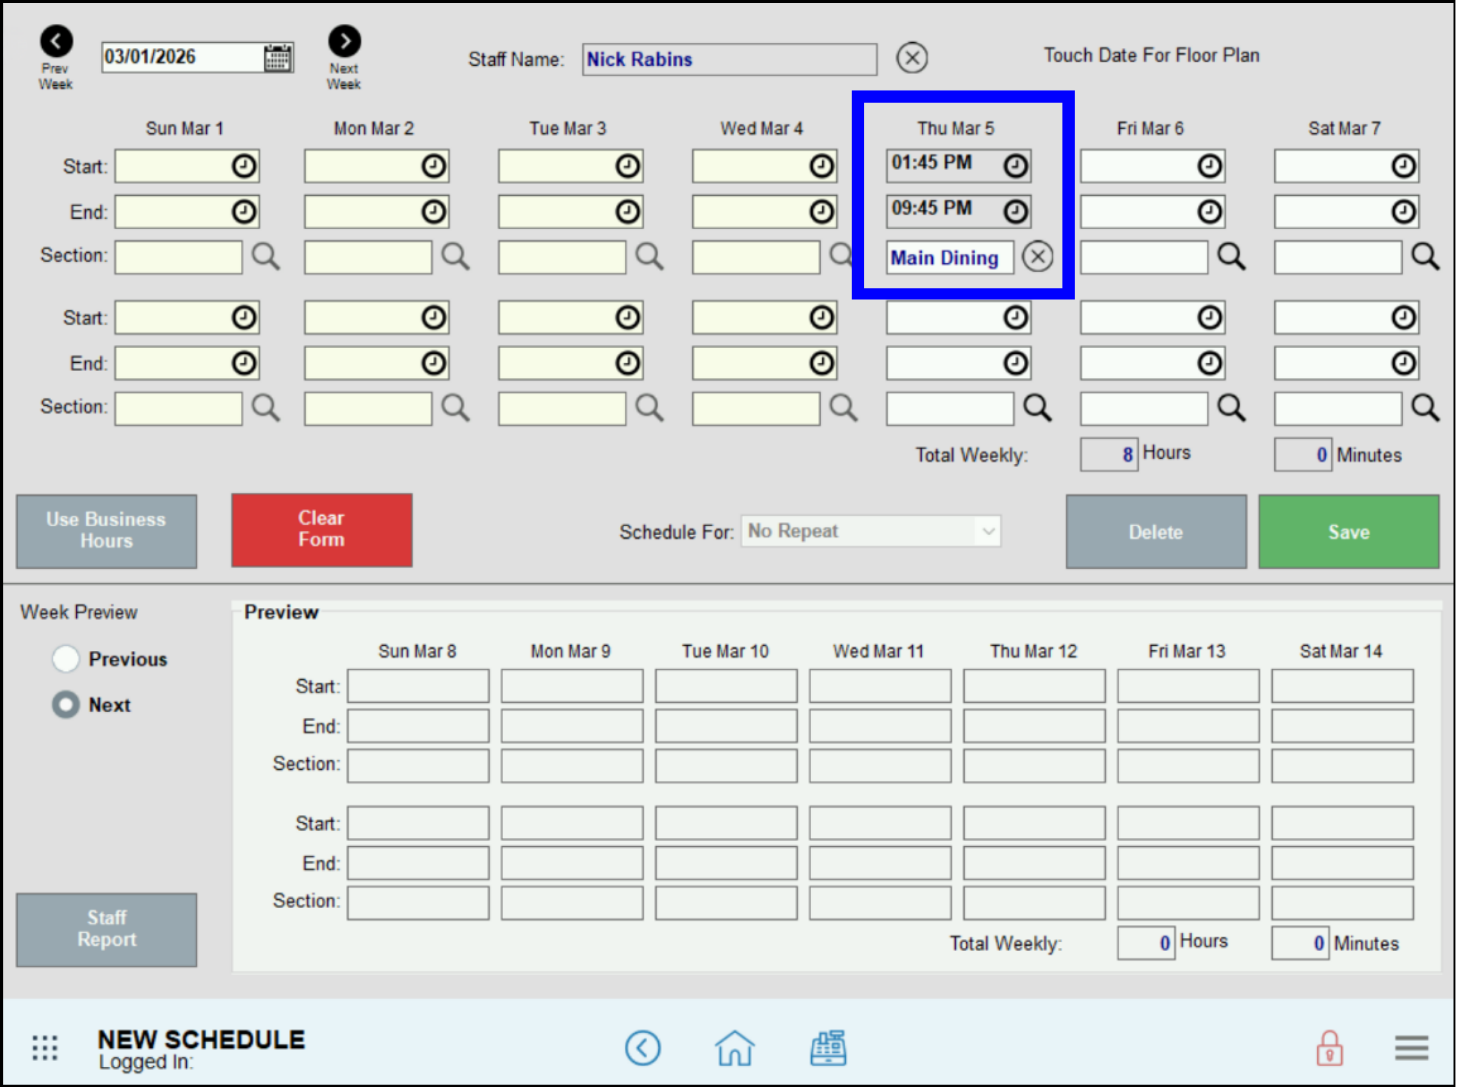1459x1090 pixels.
Task: Open the register icon in the bottom bar
Action: point(828,1048)
